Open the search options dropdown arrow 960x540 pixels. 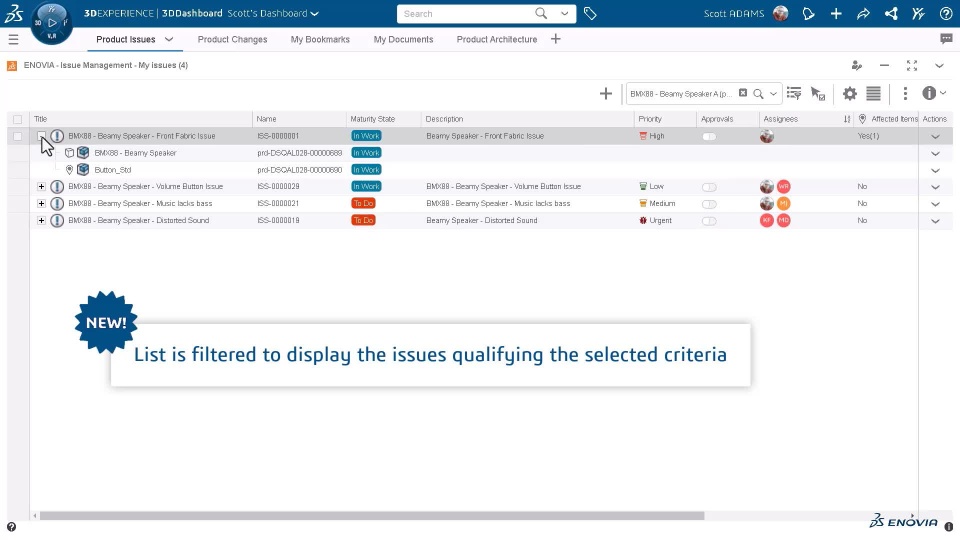point(564,13)
